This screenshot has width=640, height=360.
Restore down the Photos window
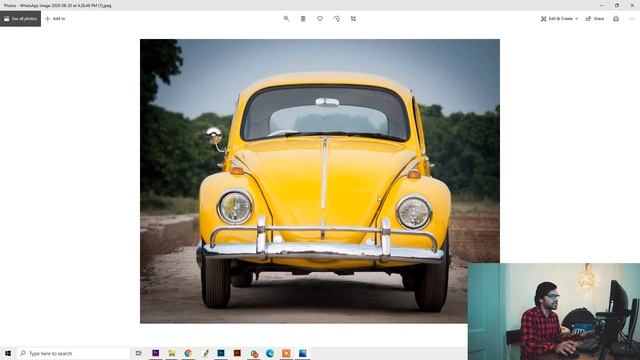[617, 5]
